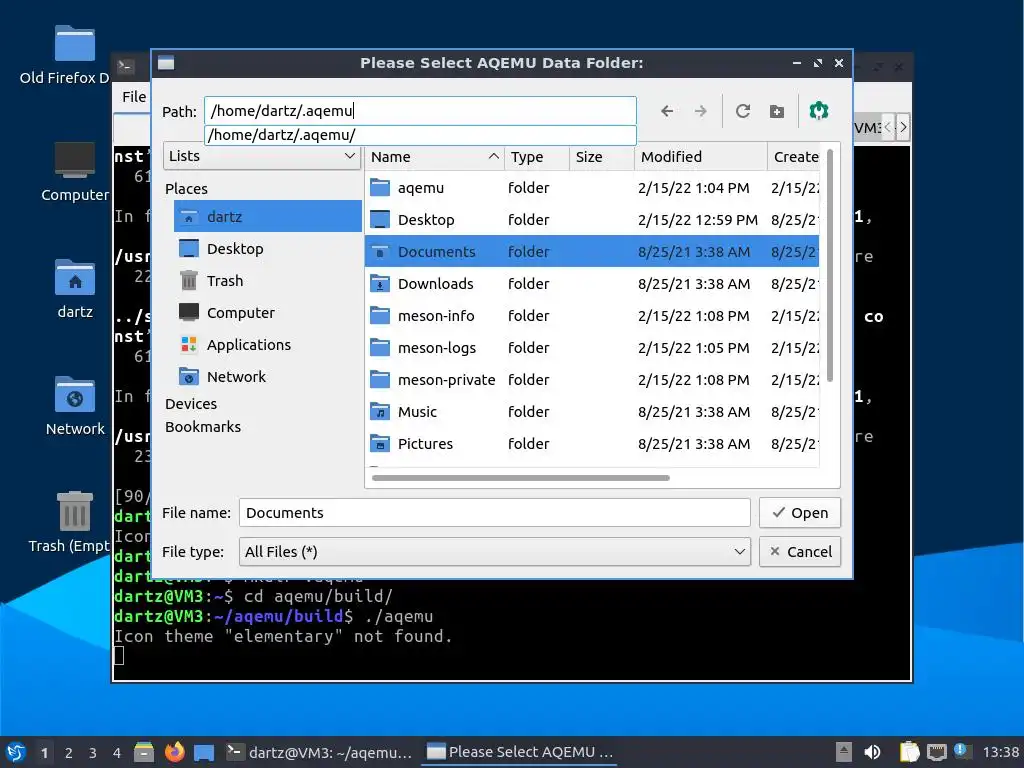Select the Music folder row
This screenshot has height=768, width=1024.
coord(592,411)
